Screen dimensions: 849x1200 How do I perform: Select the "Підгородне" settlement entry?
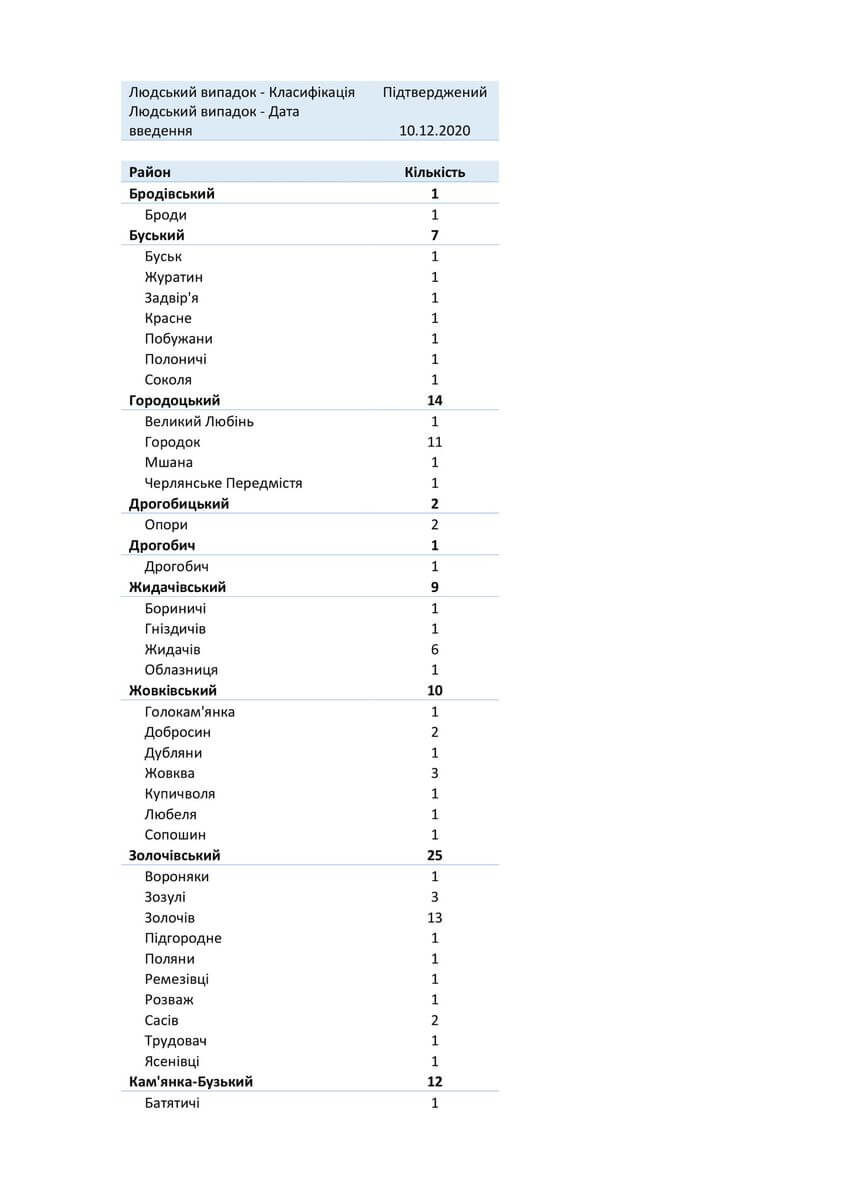(x=183, y=938)
